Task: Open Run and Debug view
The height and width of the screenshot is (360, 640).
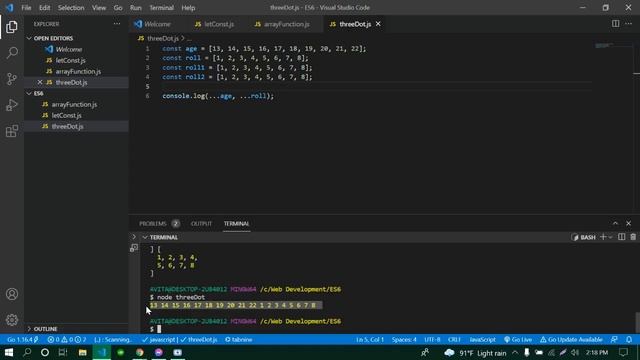Action: click(12, 105)
